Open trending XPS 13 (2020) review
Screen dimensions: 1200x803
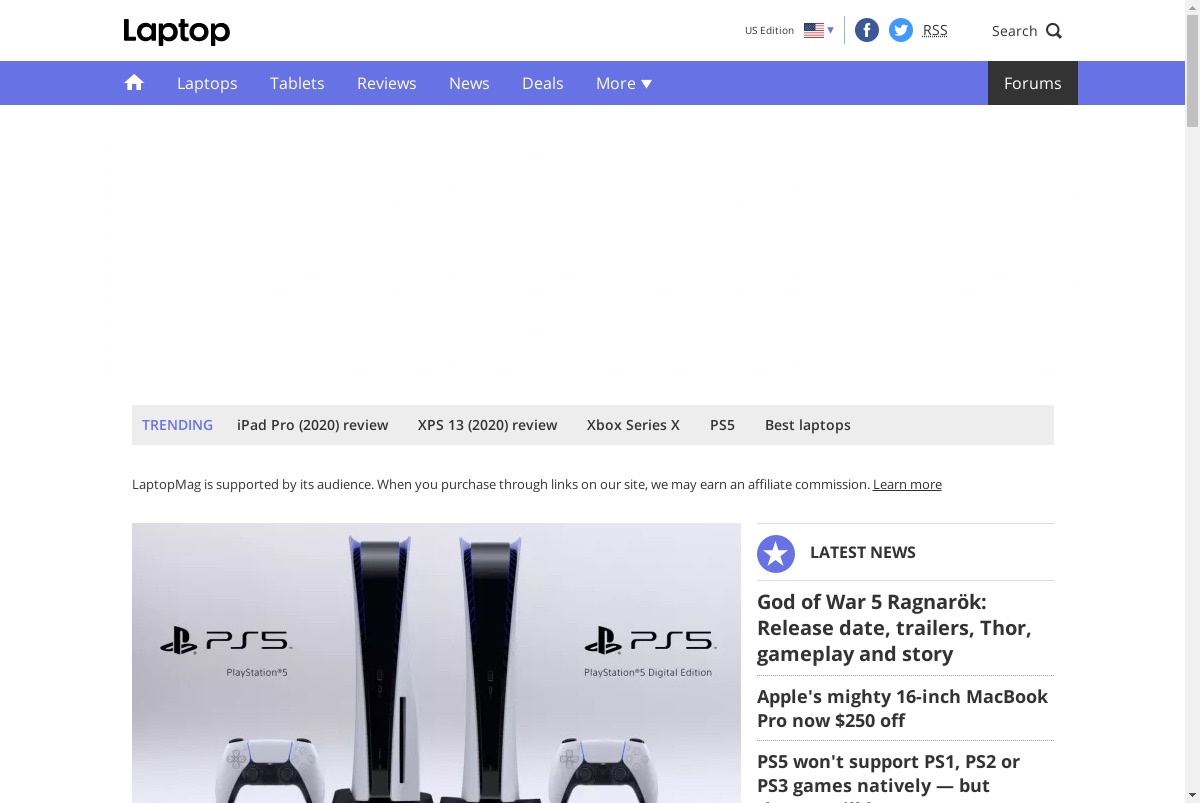click(488, 425)
